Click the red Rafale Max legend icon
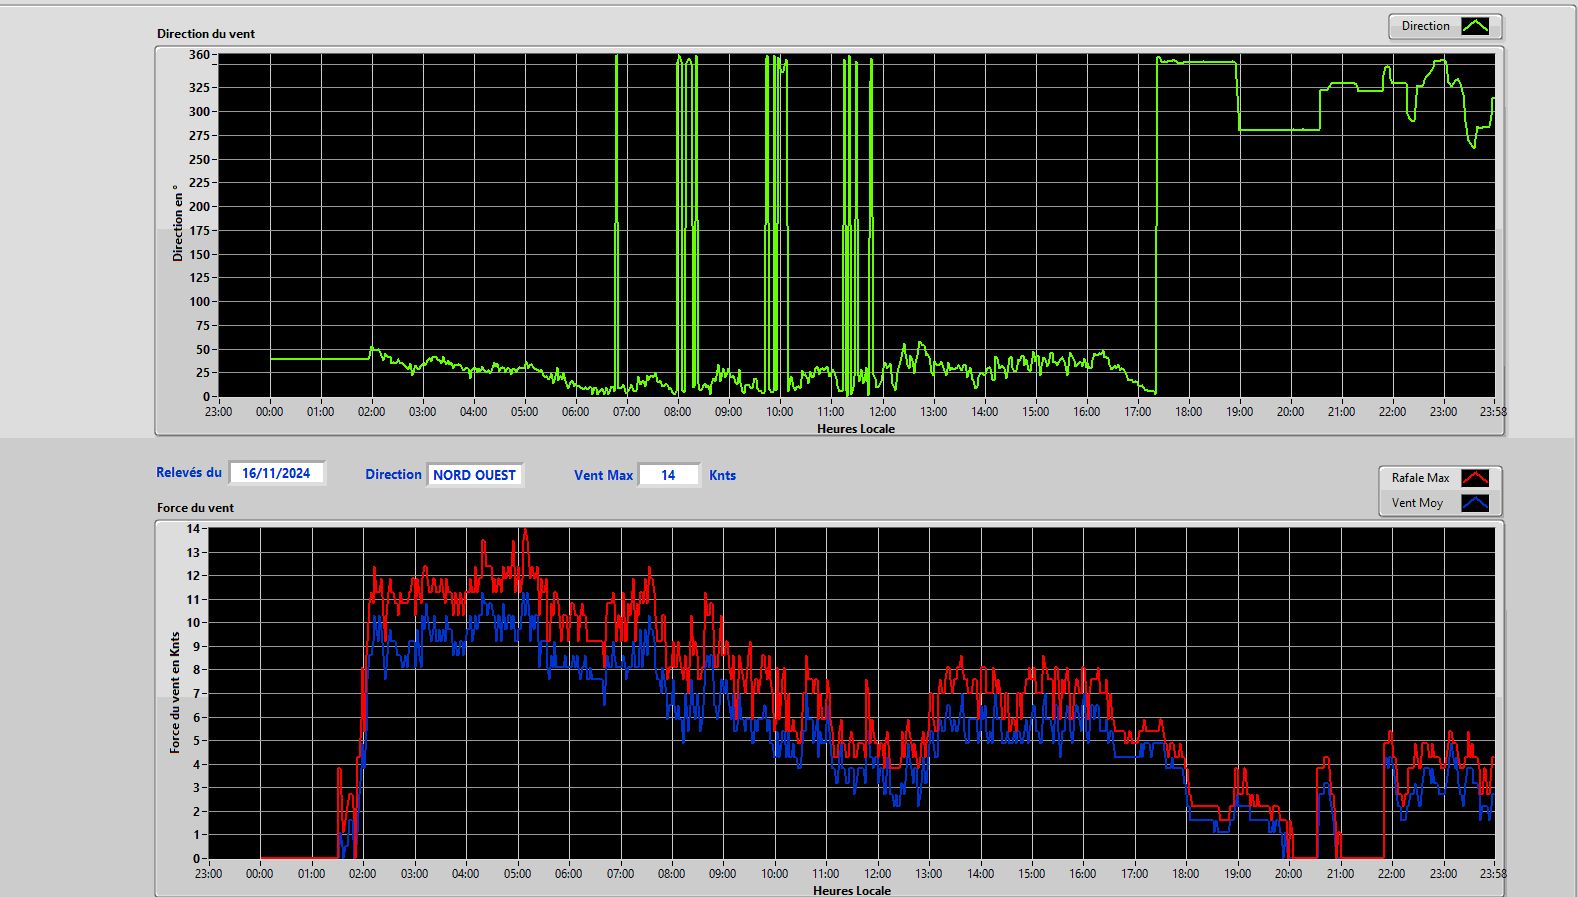The height and width of the screenshot is (897, 1578). pos(1475,478)
